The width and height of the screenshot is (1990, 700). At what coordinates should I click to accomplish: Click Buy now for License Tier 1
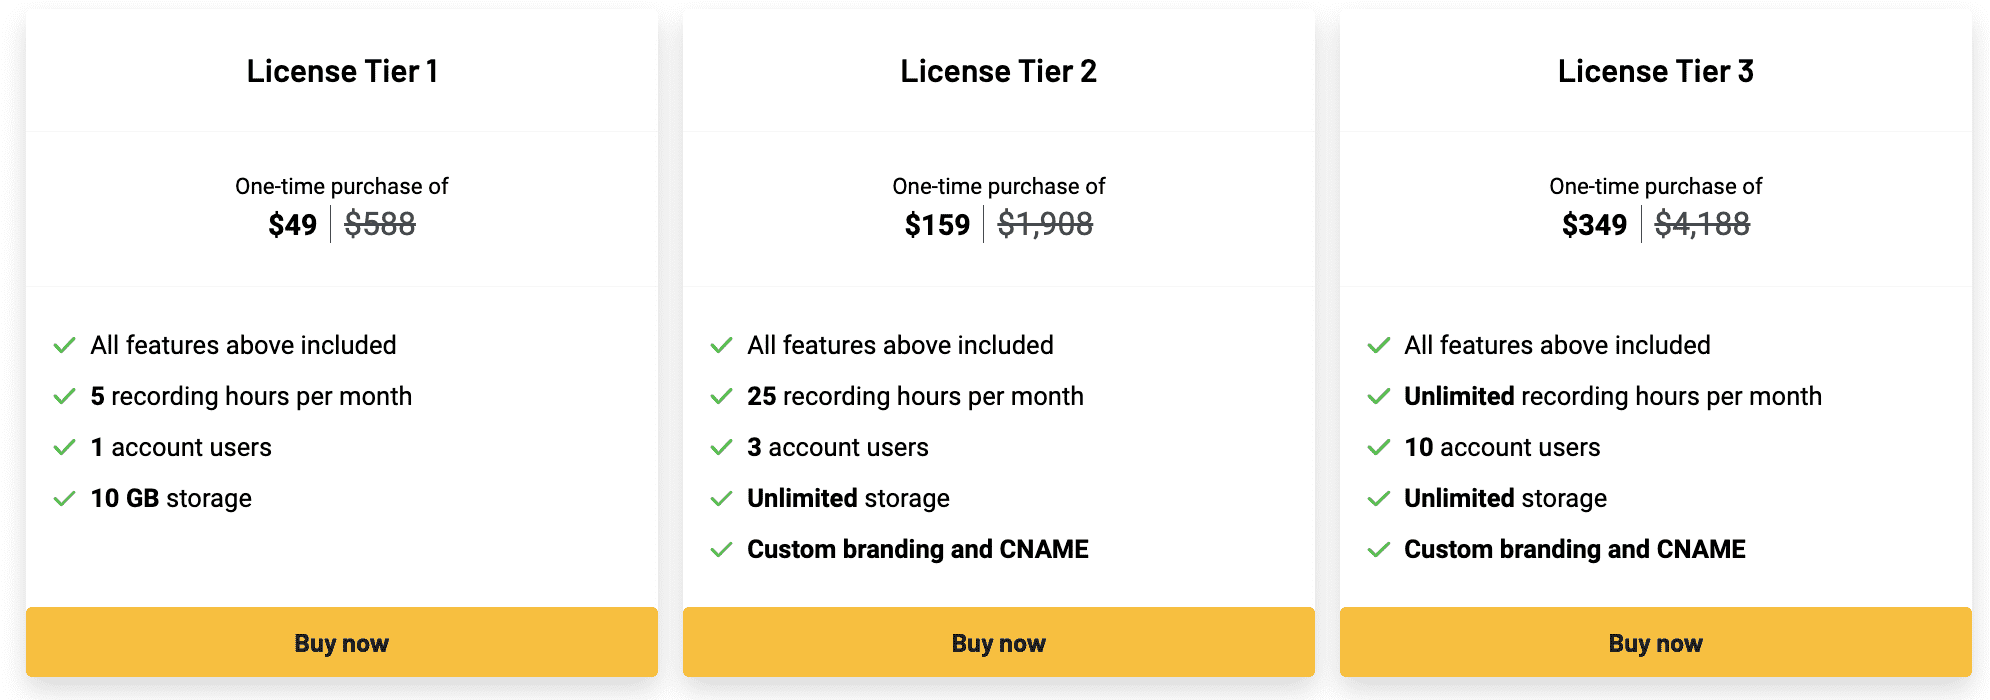[x=341, y=643]
